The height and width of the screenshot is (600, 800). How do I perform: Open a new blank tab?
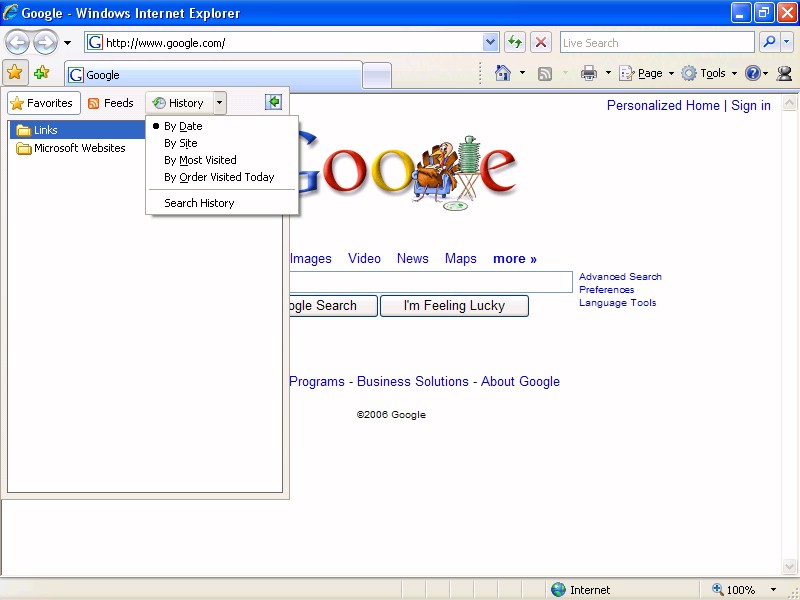377,76
